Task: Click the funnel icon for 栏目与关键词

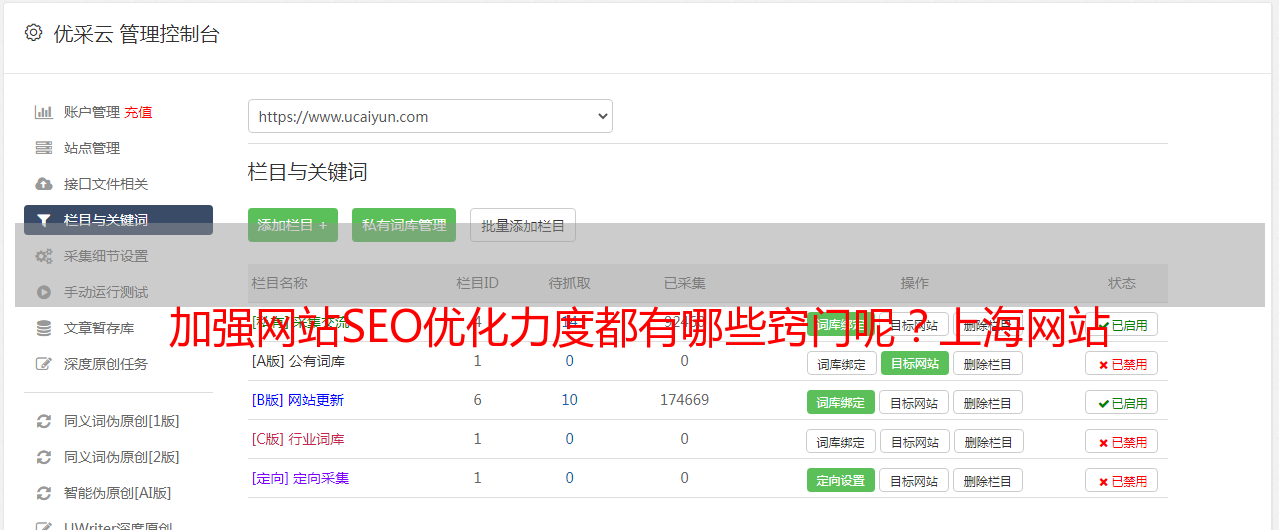Action: click(x=43, y=220)
